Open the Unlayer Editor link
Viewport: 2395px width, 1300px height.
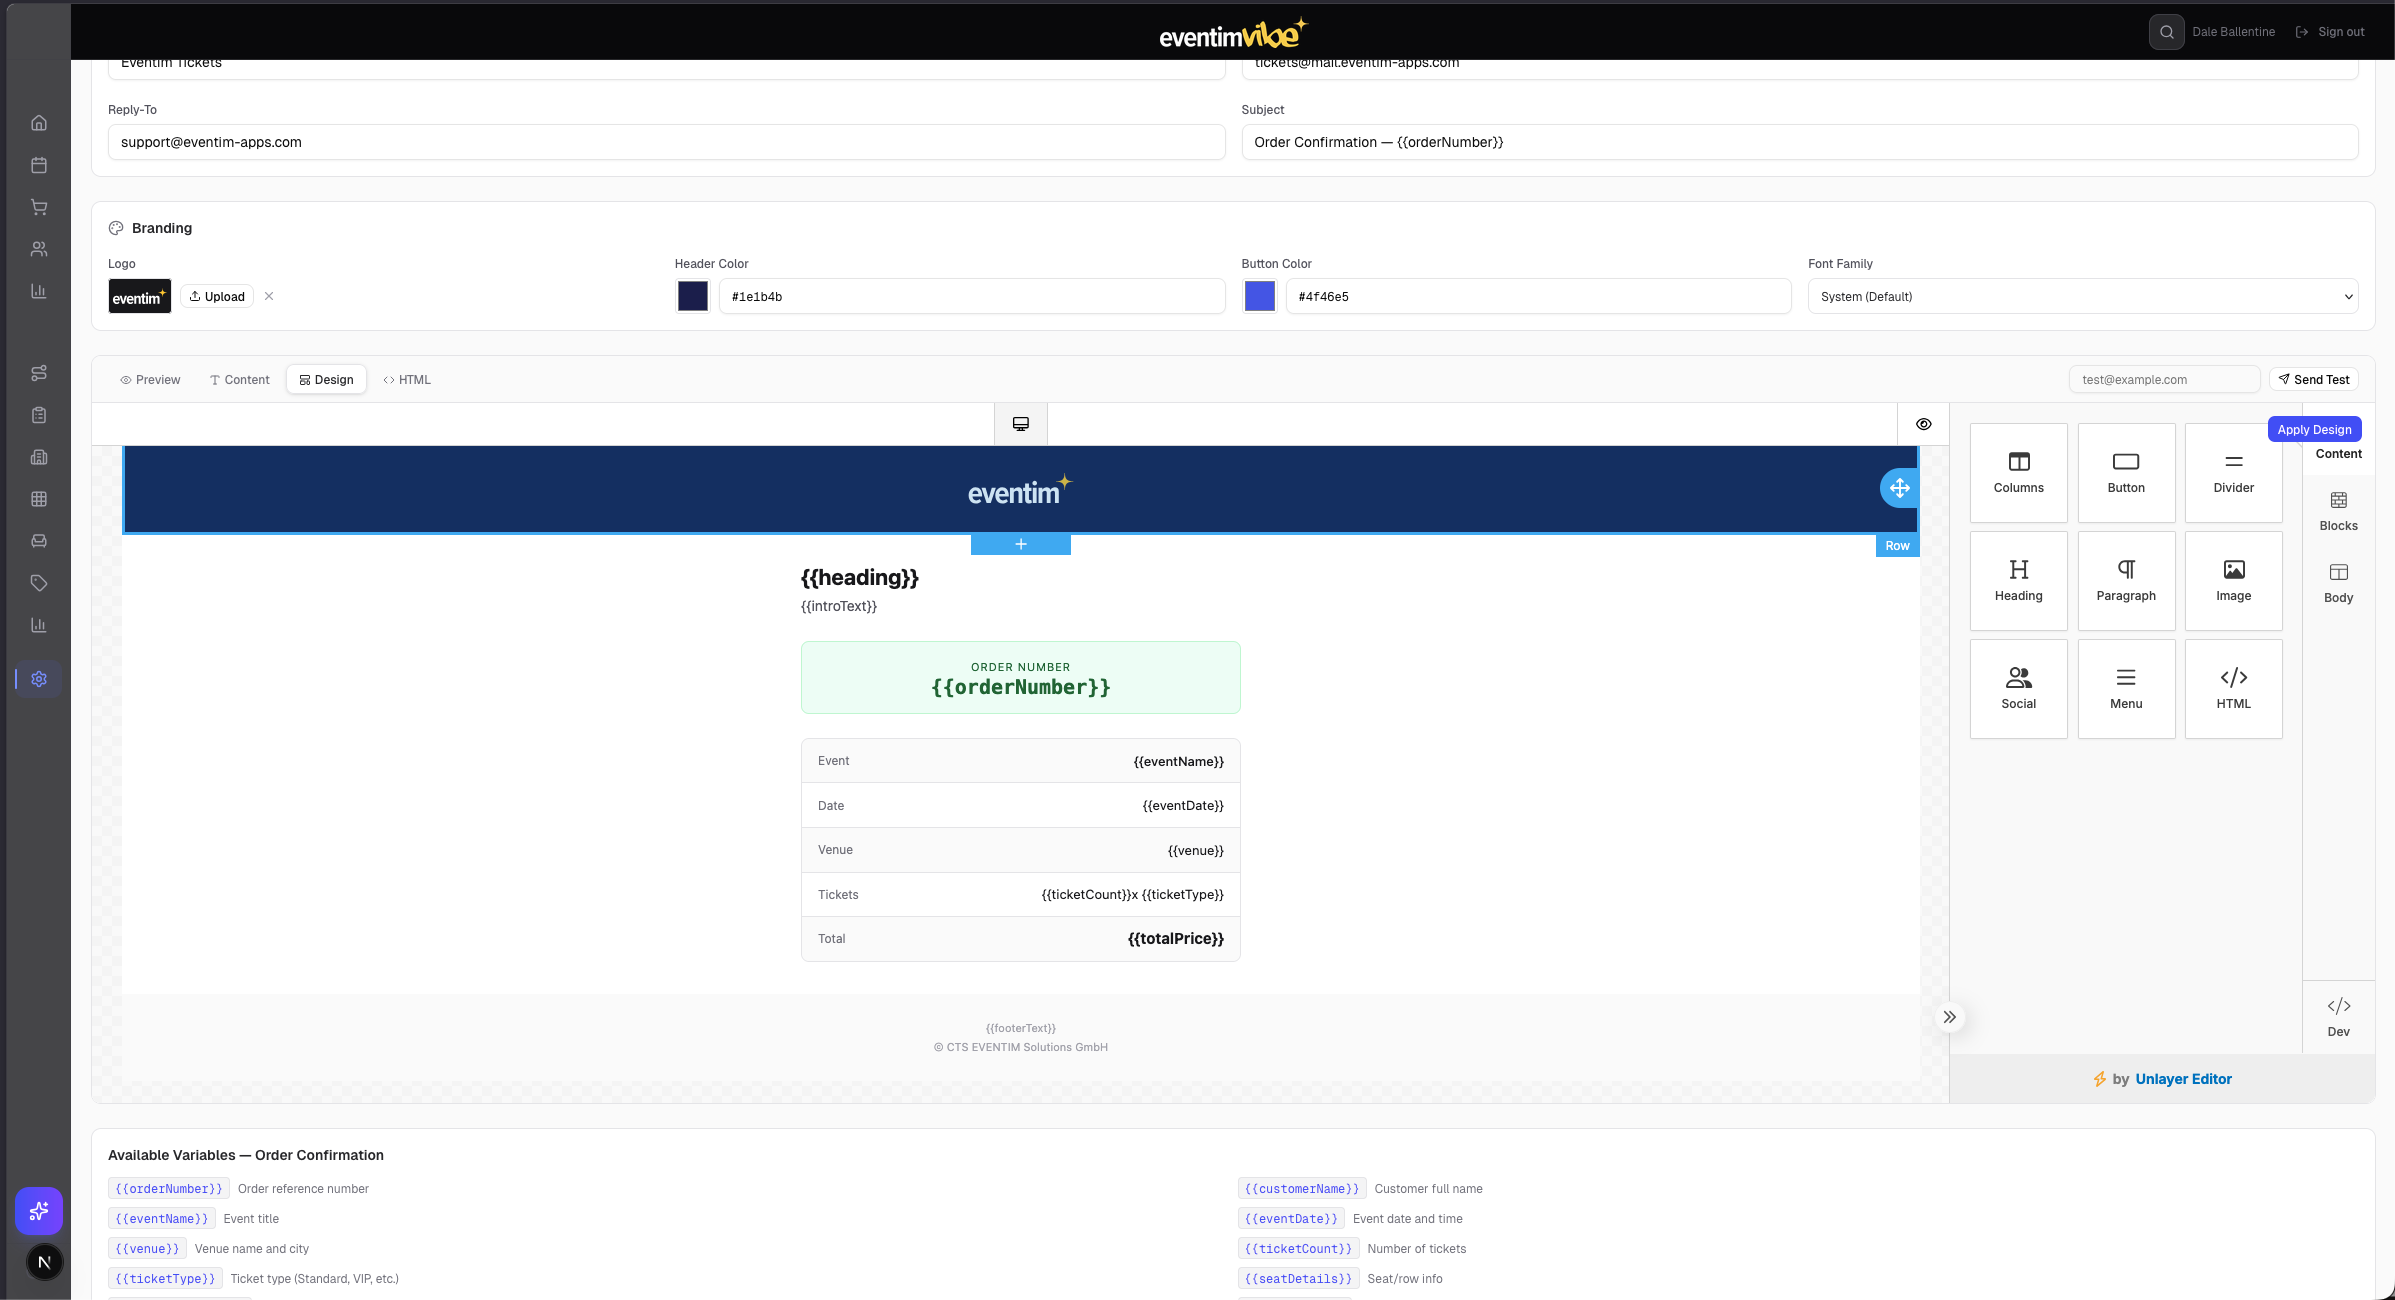tap(2183, 1079)
